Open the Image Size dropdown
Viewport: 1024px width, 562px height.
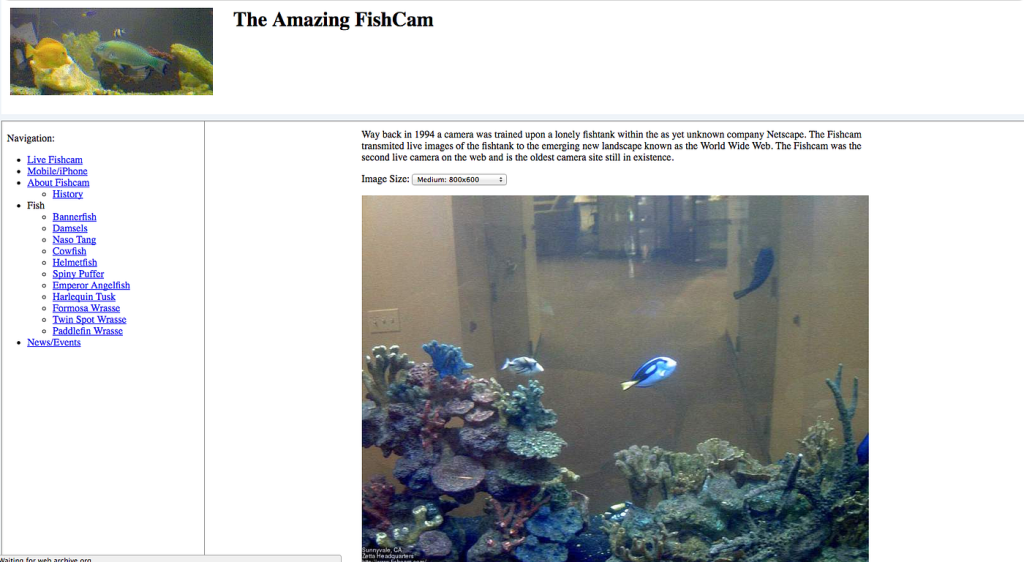(459, 180)
